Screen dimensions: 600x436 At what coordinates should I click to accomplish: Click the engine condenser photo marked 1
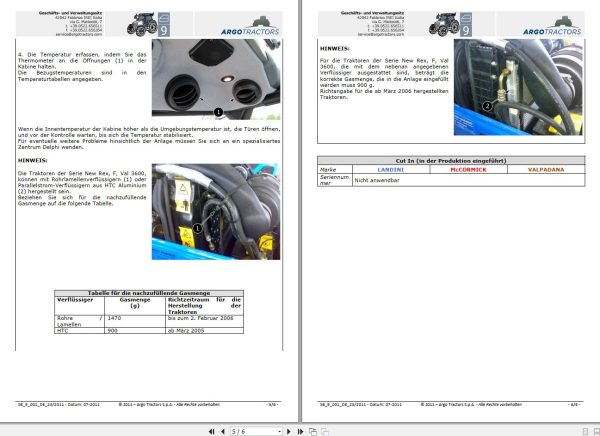216,212
